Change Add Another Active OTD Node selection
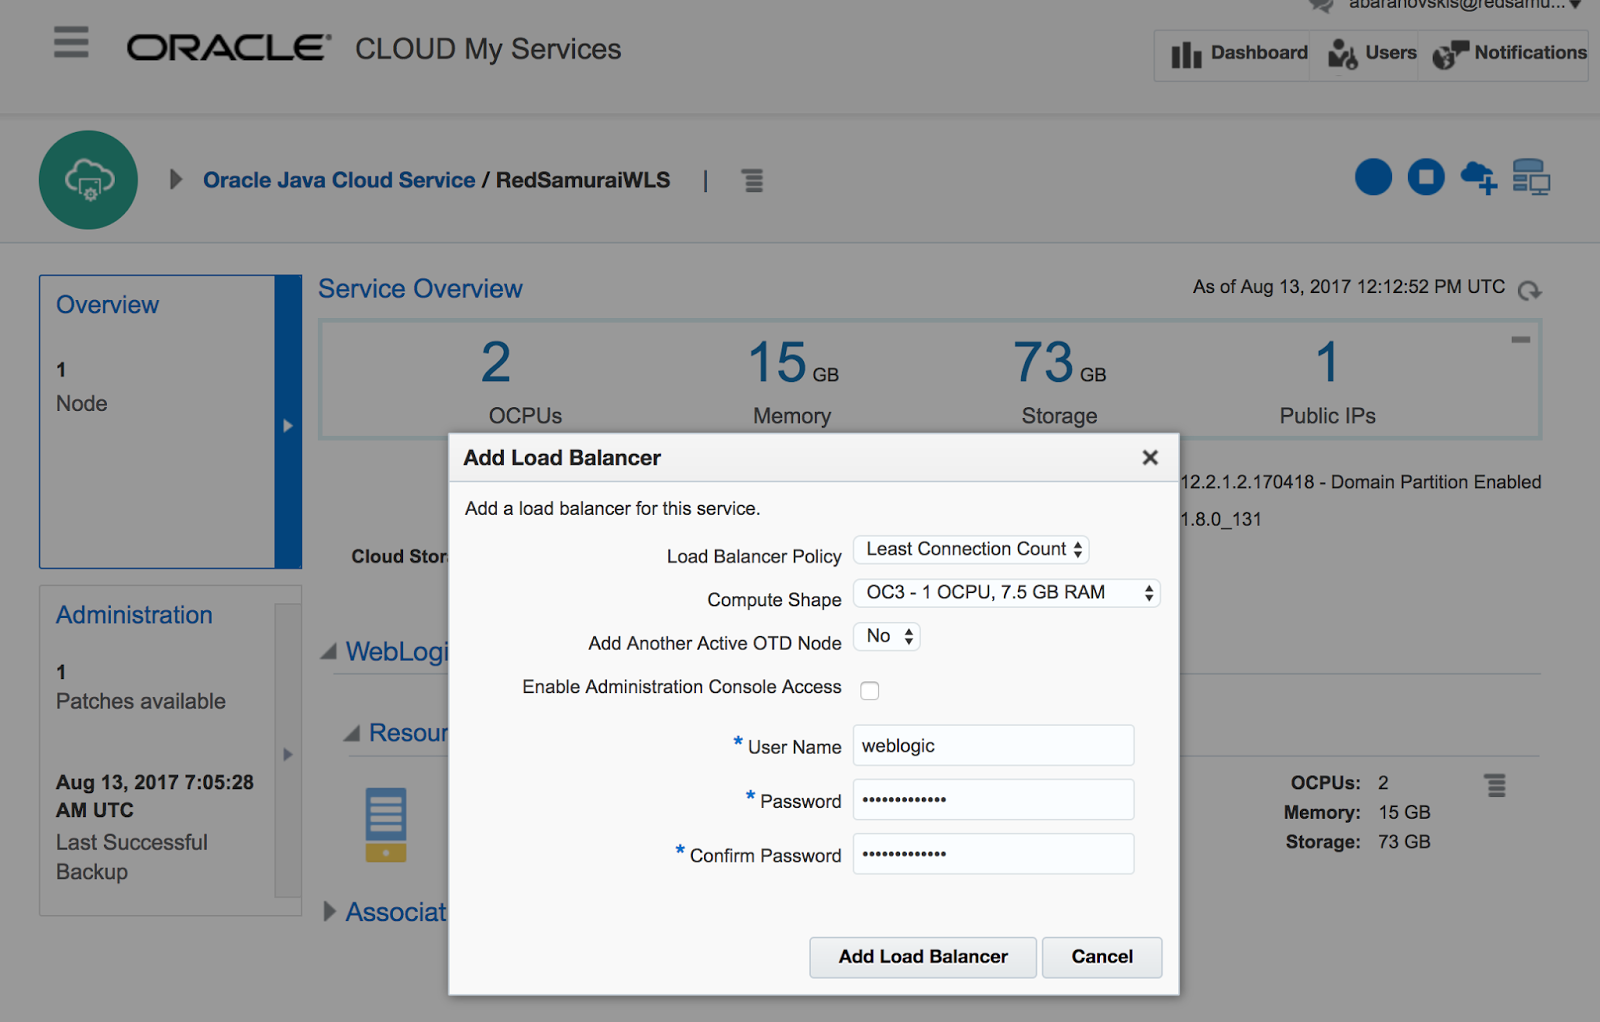Screen dimensions: 1600x1022 pyautogui.click(x=885, y=636)
